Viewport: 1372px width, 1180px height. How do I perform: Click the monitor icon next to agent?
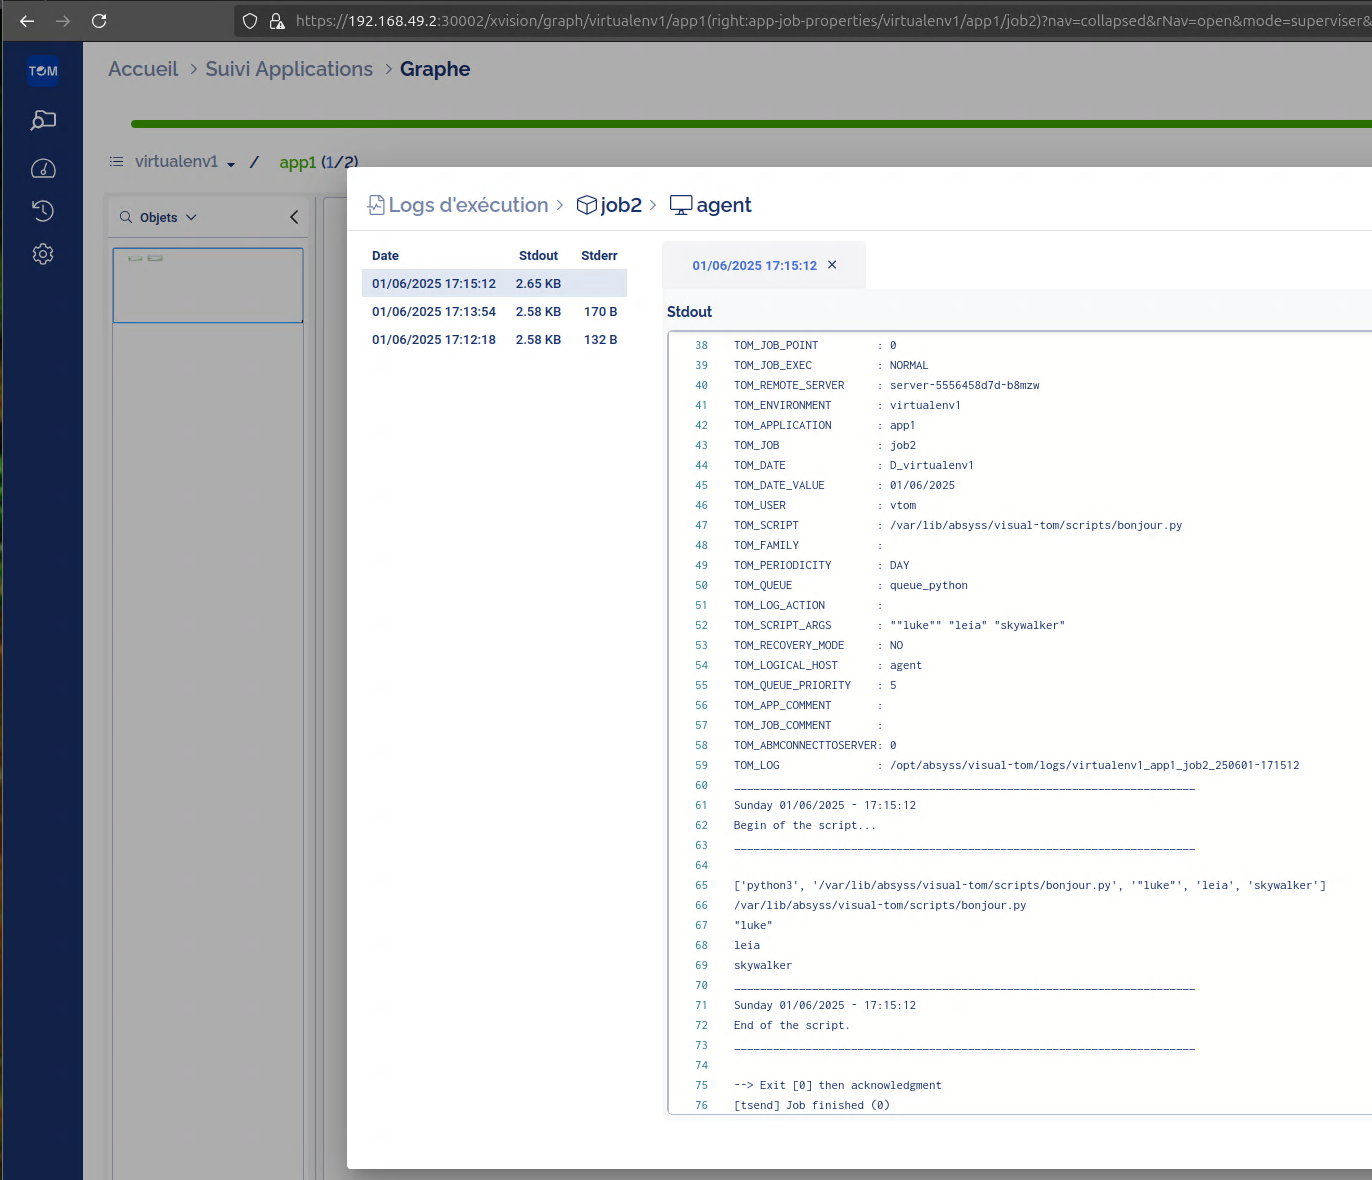coord(681,205)
